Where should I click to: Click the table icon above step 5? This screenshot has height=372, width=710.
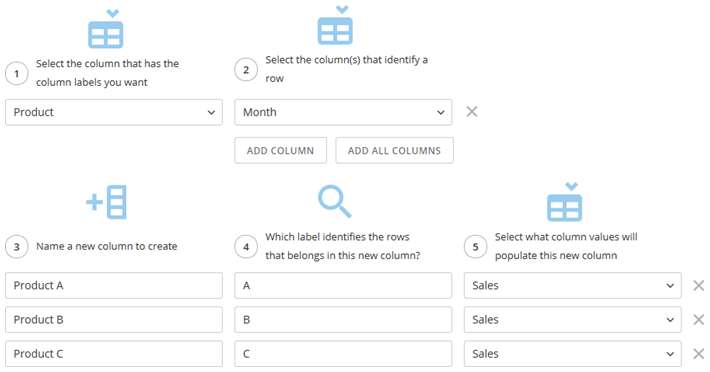(565, 202)
